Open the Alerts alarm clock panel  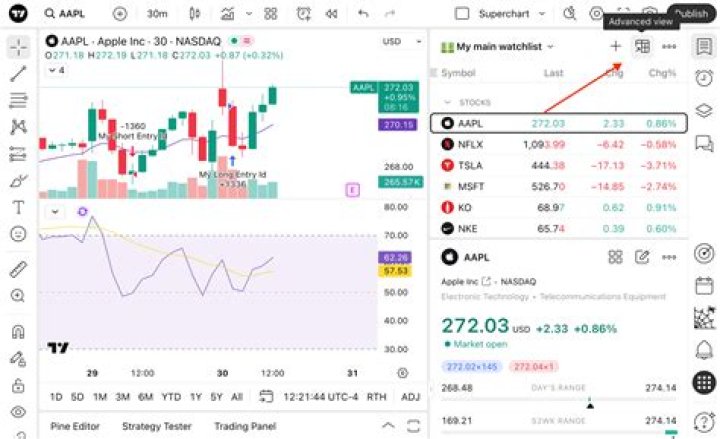click(704, 78)
